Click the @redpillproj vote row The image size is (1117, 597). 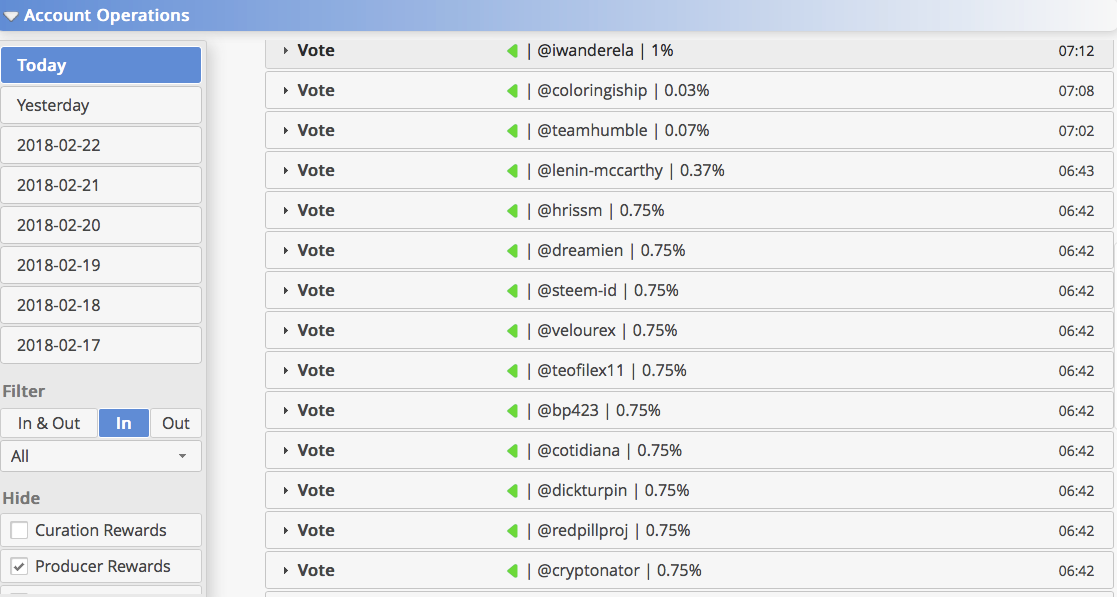click(689, 530)
